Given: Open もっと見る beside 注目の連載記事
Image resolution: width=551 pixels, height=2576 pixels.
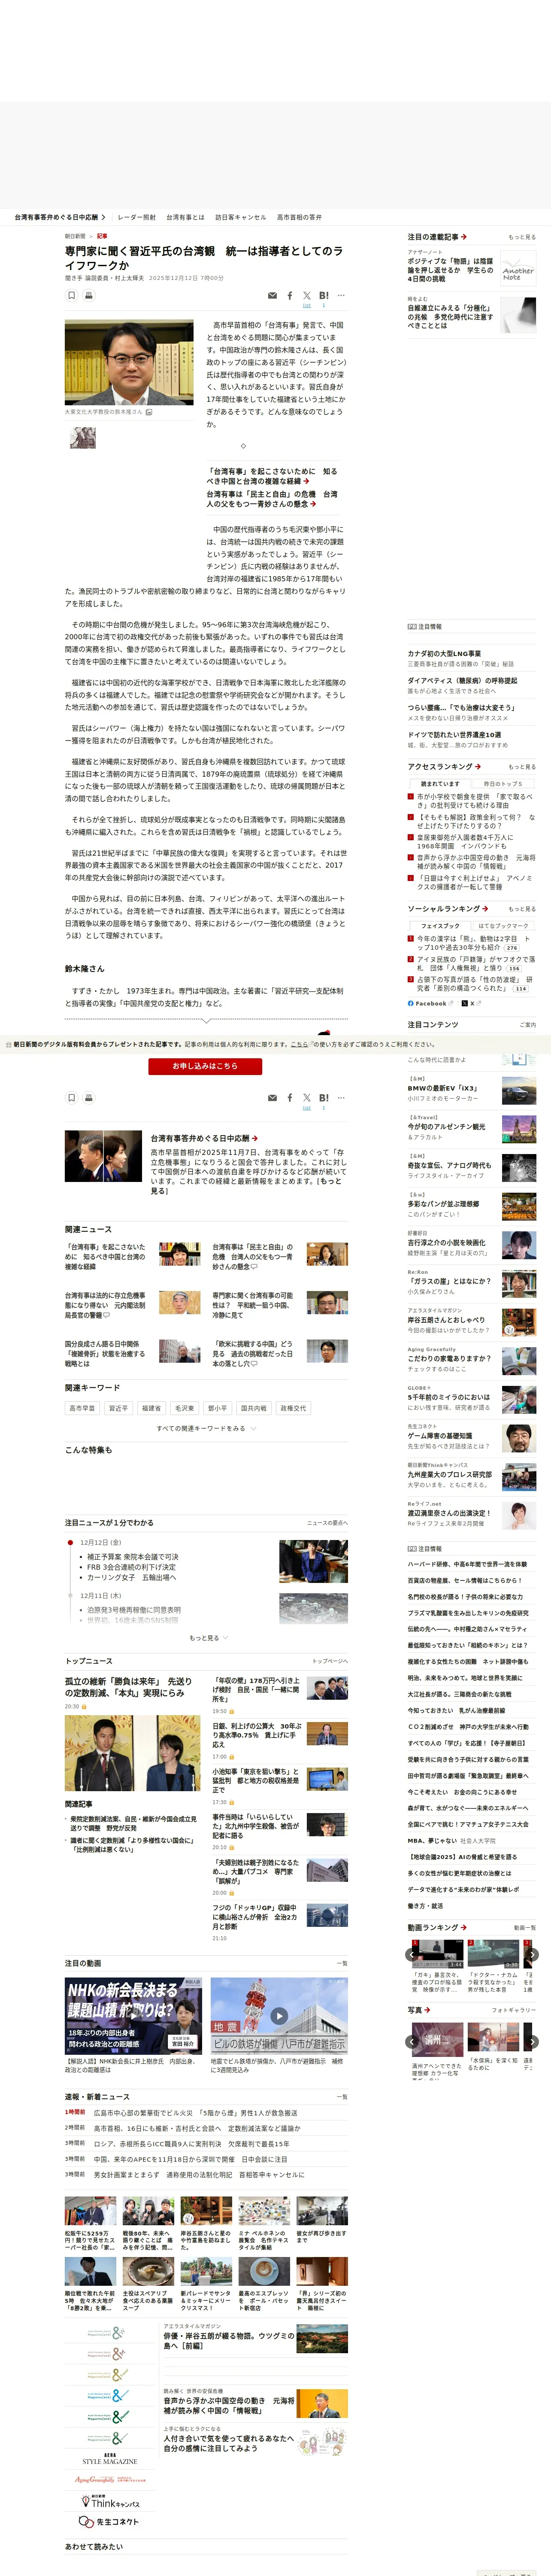Looking at the screenshot, I should [522, 237].
